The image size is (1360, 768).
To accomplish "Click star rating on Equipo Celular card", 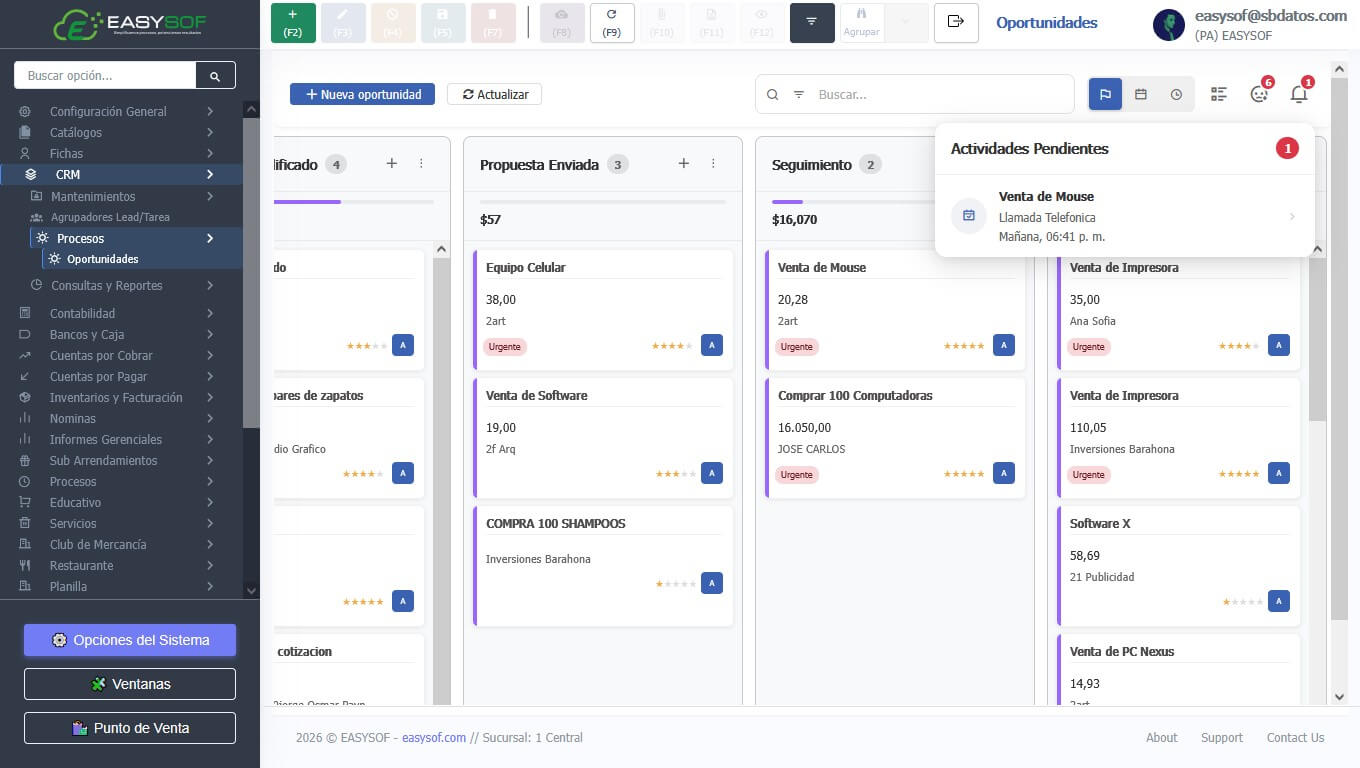I will click(x=672, y=346).
